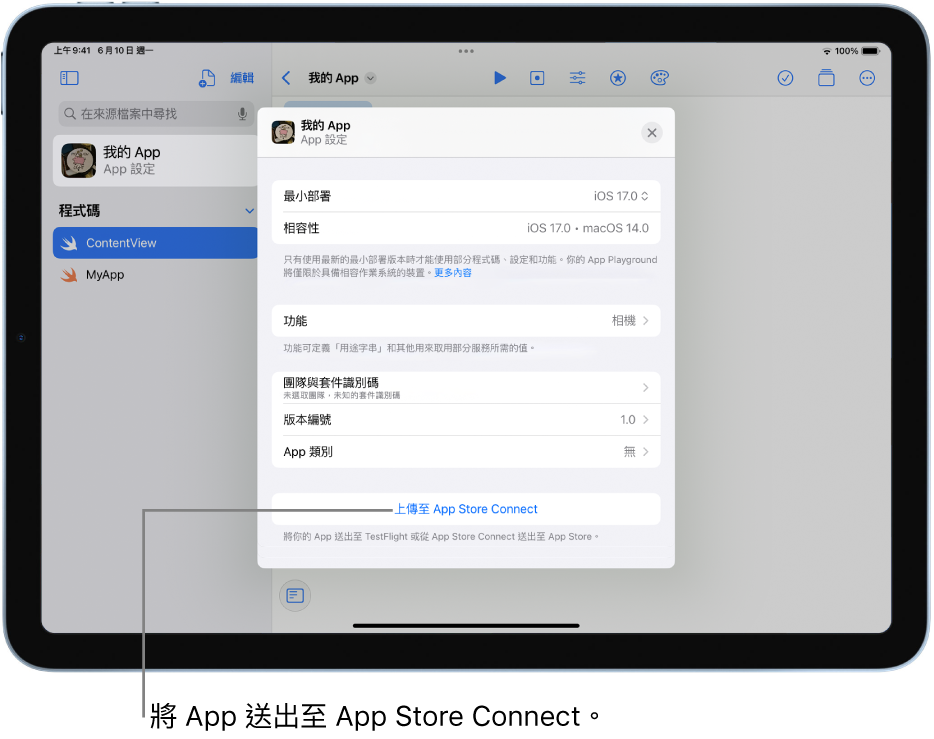Open the sliders settings icon
The height and width of the screenshot is (739, 934).
click(x=577, y=78)
